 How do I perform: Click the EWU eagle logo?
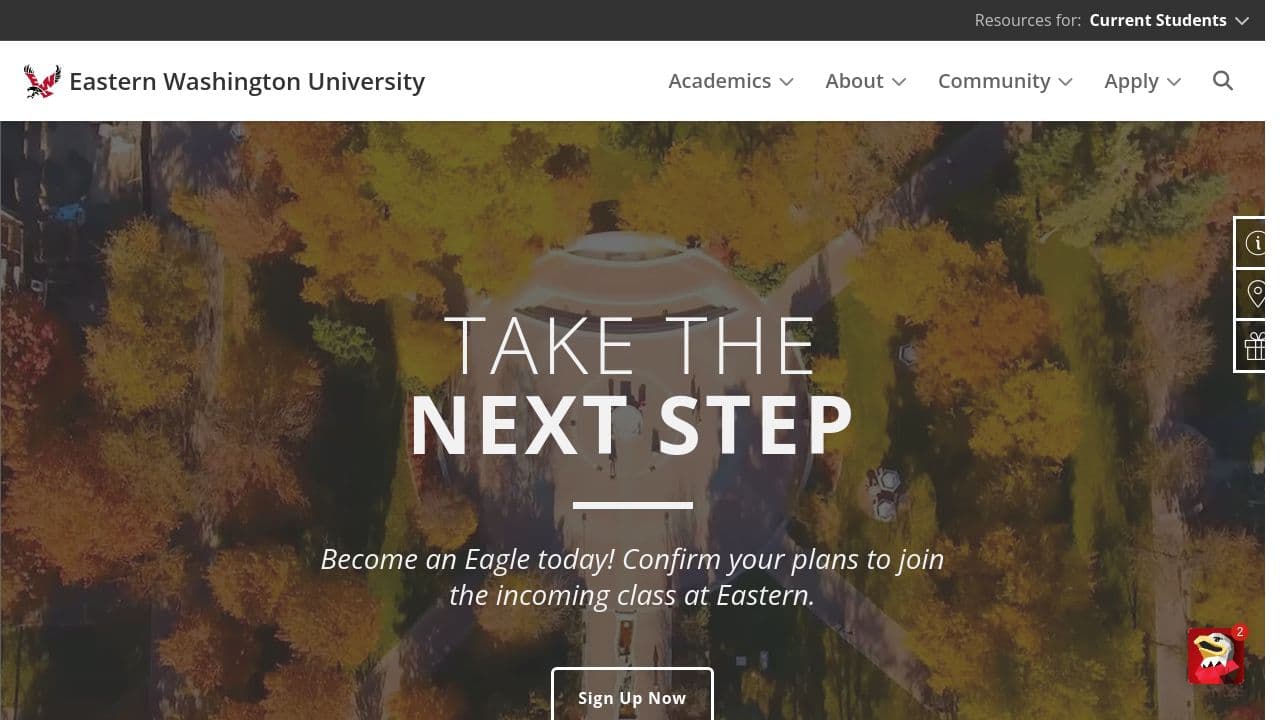click(40, 80)
